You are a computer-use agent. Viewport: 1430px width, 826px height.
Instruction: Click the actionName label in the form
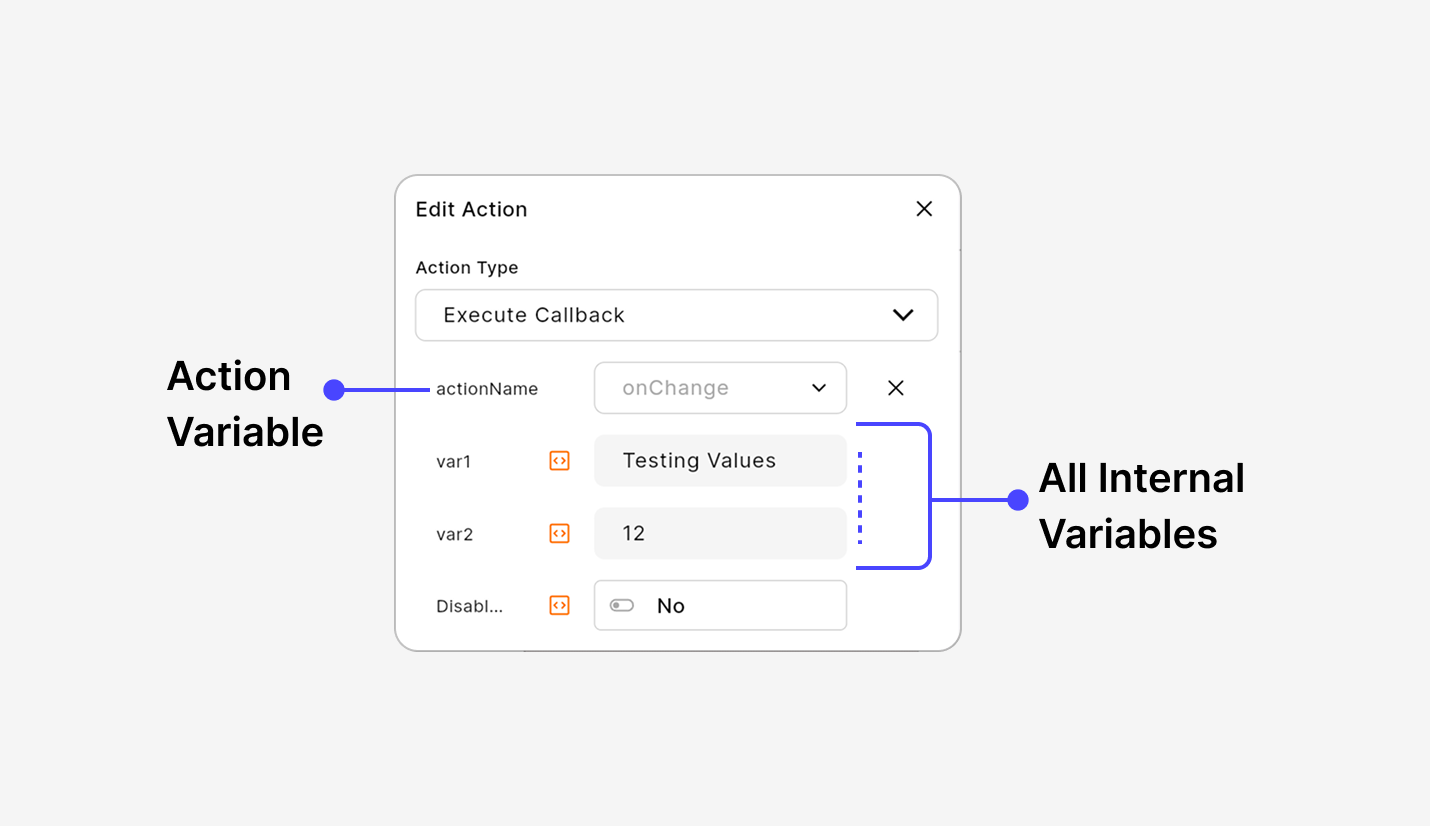[x=486, y=389]
